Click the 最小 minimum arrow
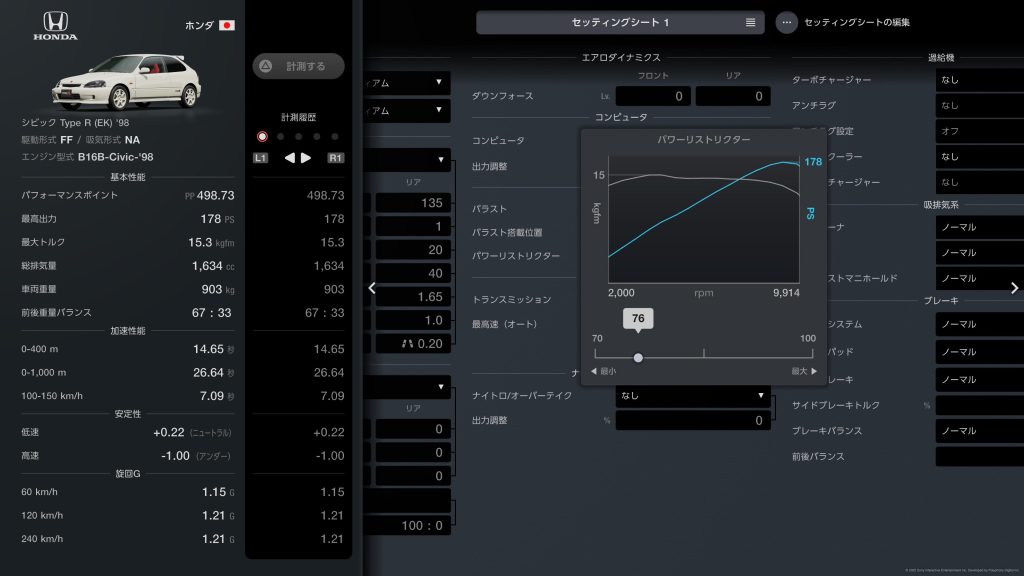 click(603, 371)
